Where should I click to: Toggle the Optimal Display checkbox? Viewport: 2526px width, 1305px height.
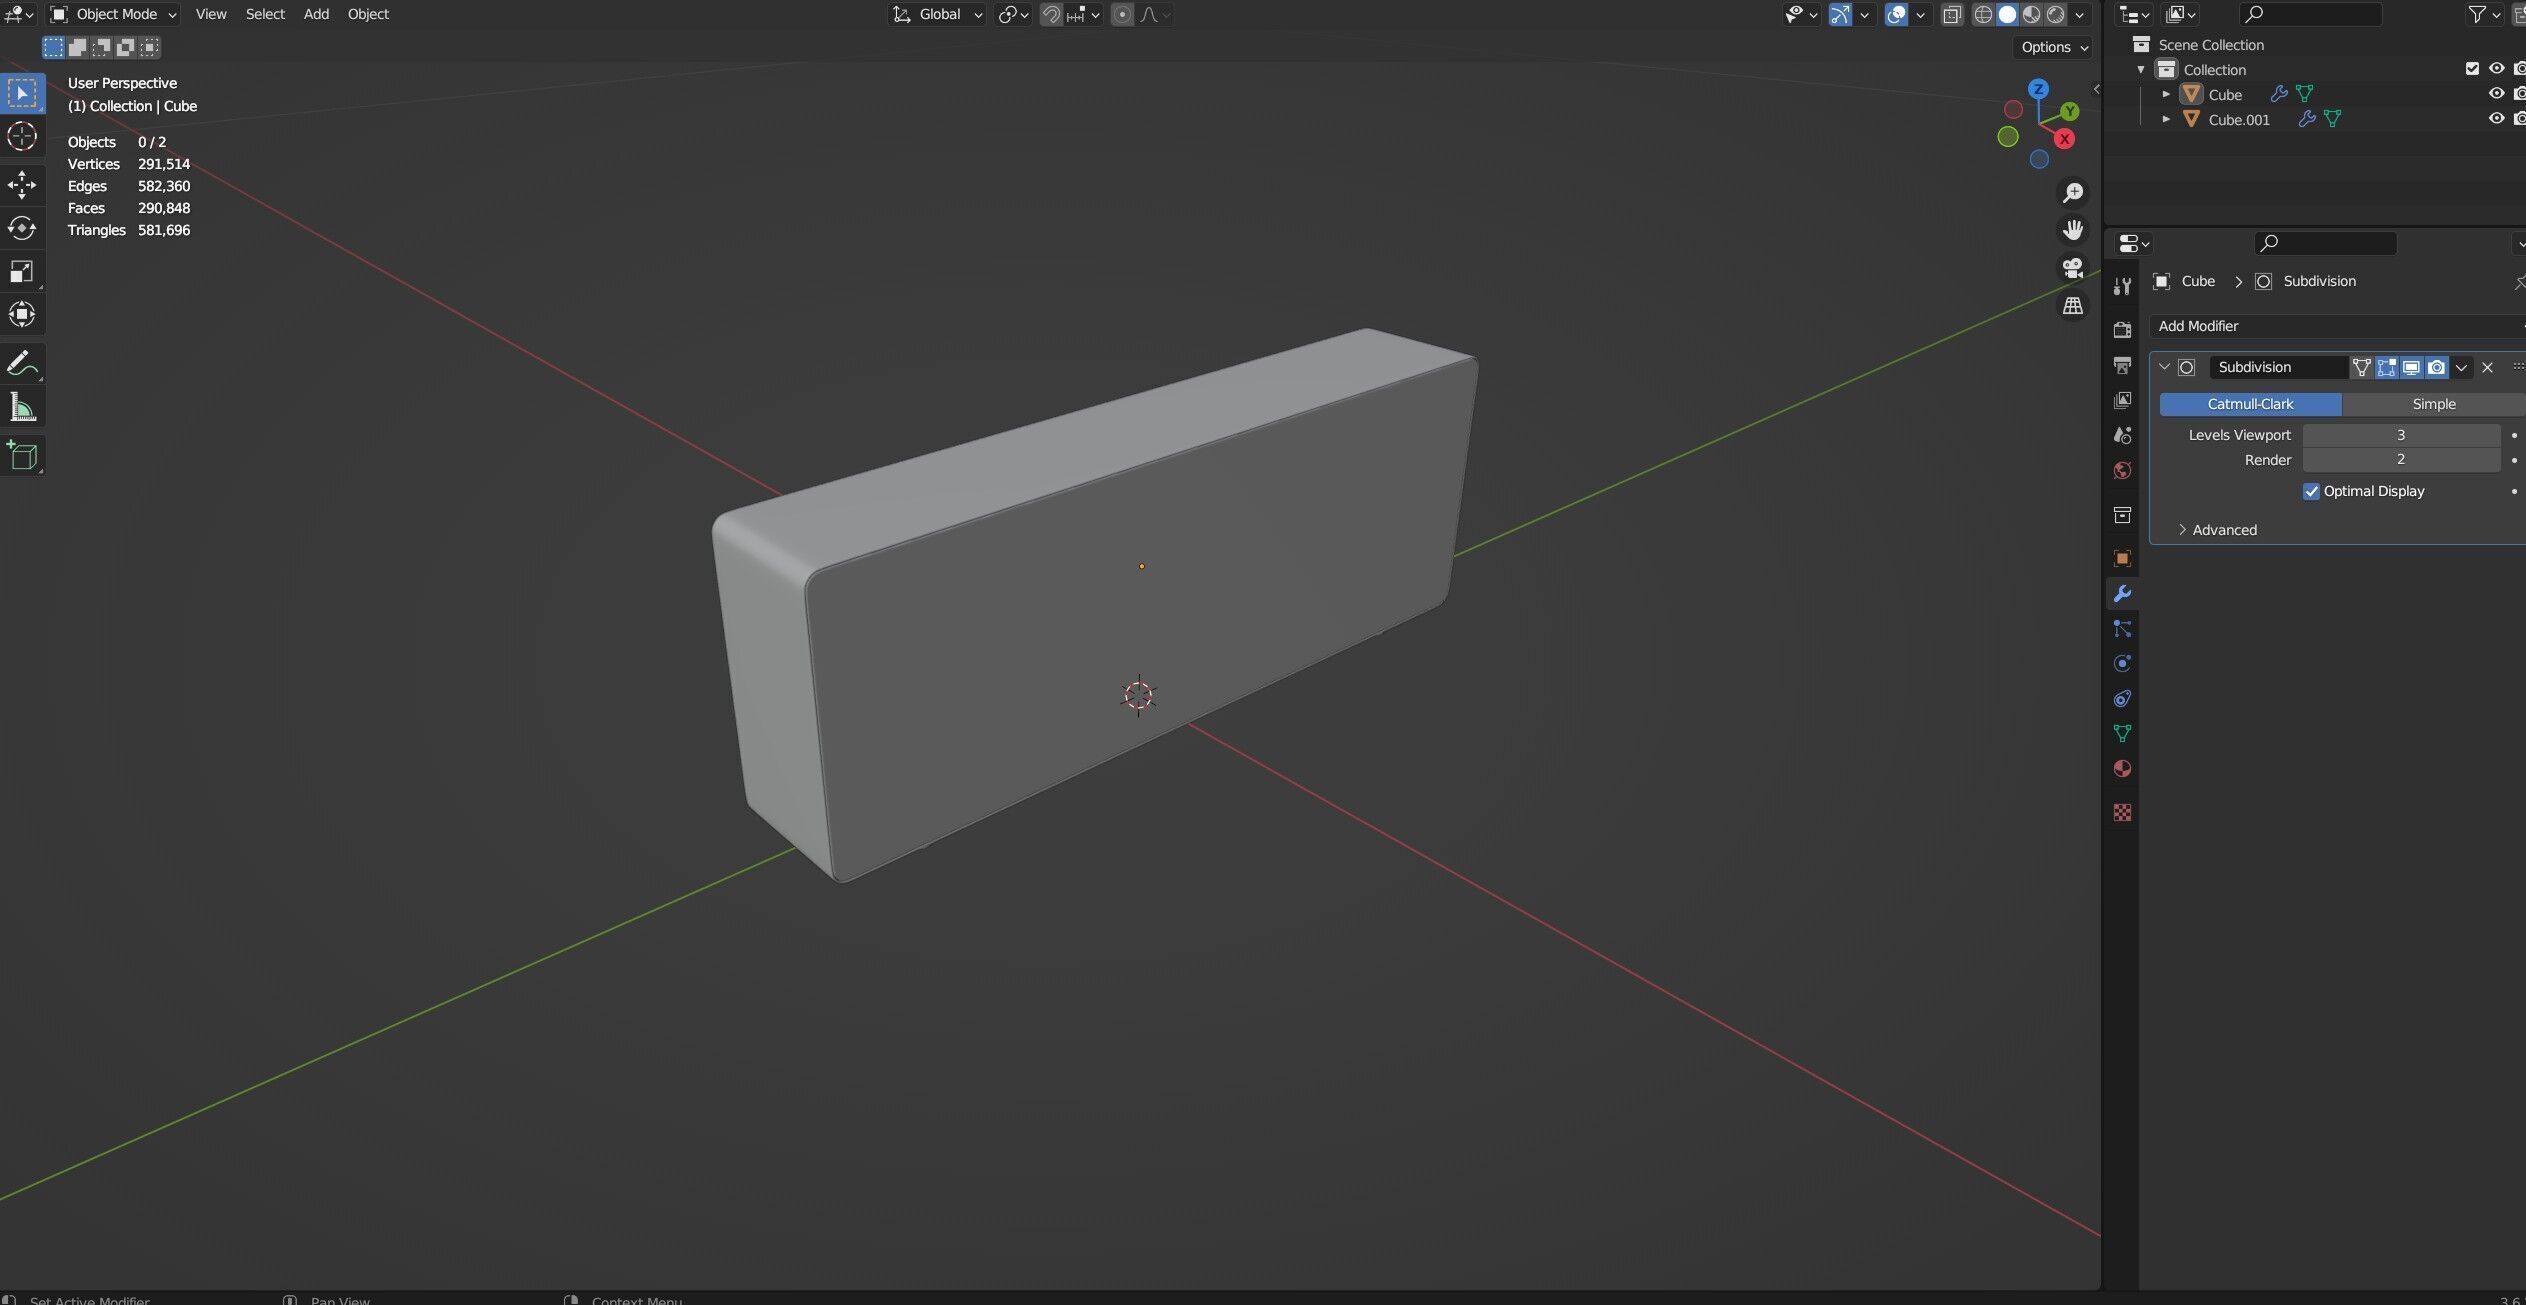coord(2311,491)
